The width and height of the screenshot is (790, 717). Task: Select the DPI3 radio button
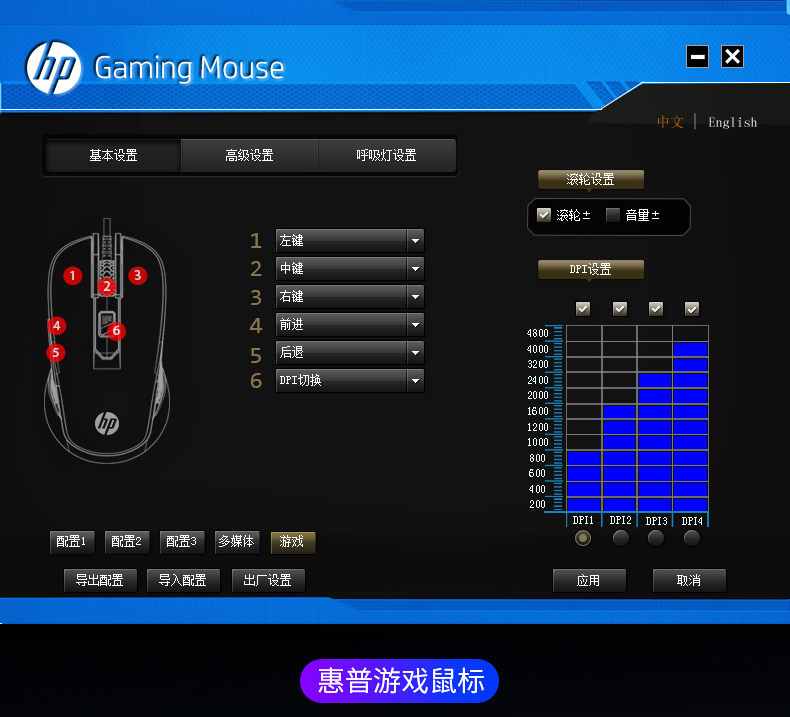(x=655, y=538)
